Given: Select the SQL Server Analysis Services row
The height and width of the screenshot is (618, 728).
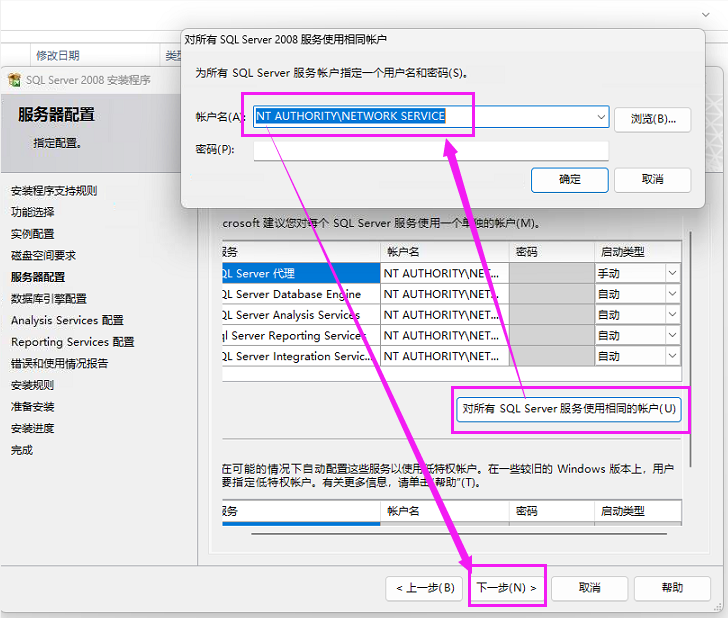Looking at the screenshot, I should [x=301, y=315].
